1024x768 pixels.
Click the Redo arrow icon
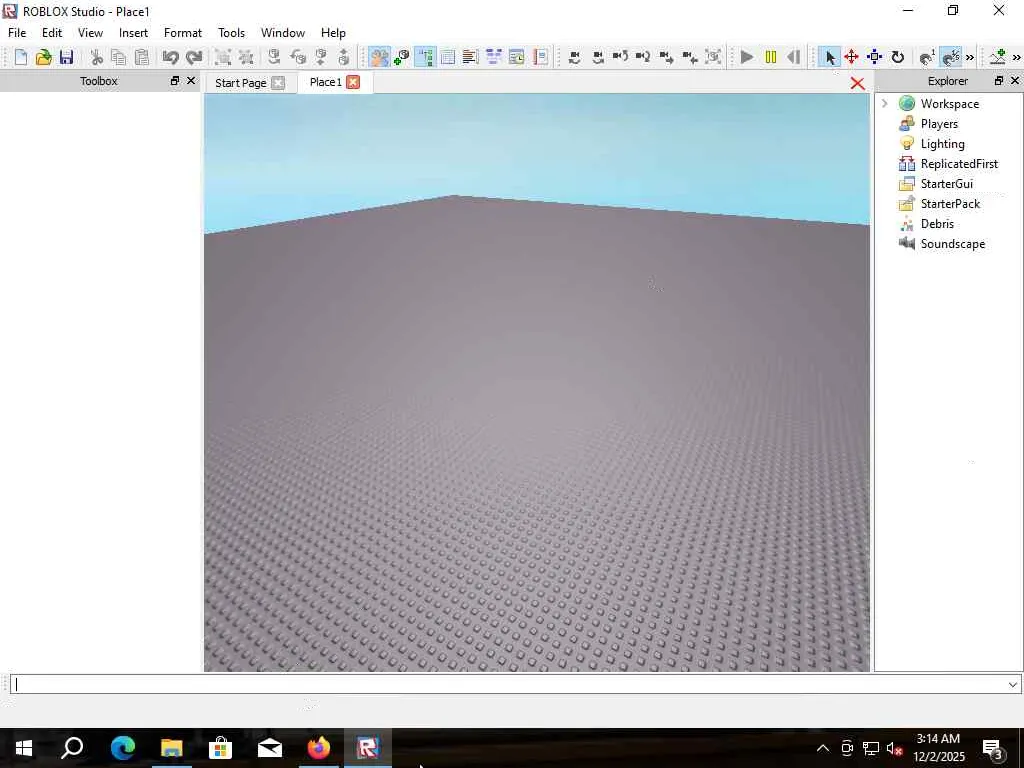(194, 57)
